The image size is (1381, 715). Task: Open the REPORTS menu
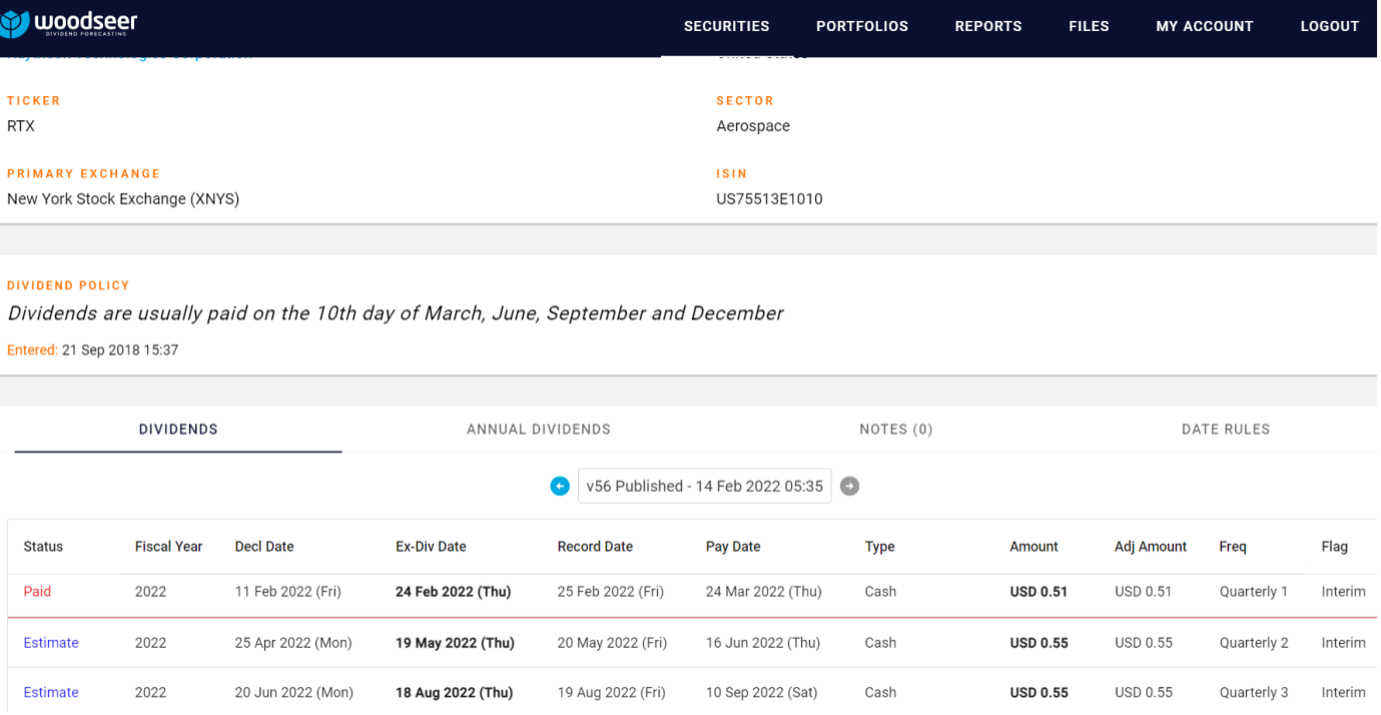pyautogui.click(x=988, y=27)
